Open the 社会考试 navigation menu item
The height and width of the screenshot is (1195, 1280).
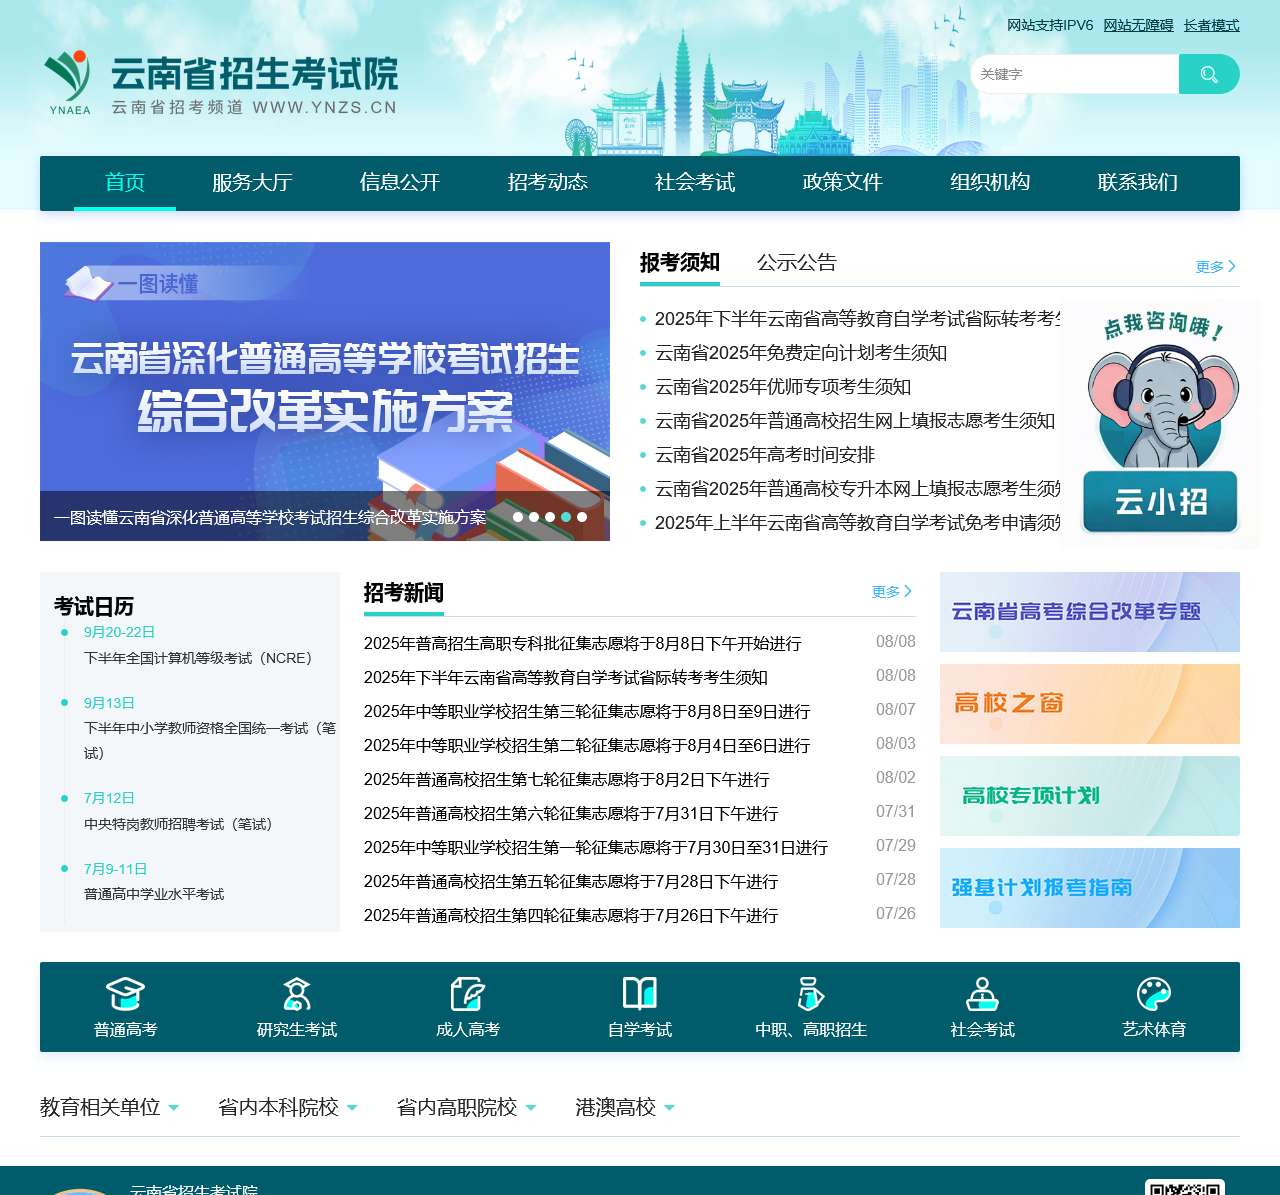[x=694, y=183]
